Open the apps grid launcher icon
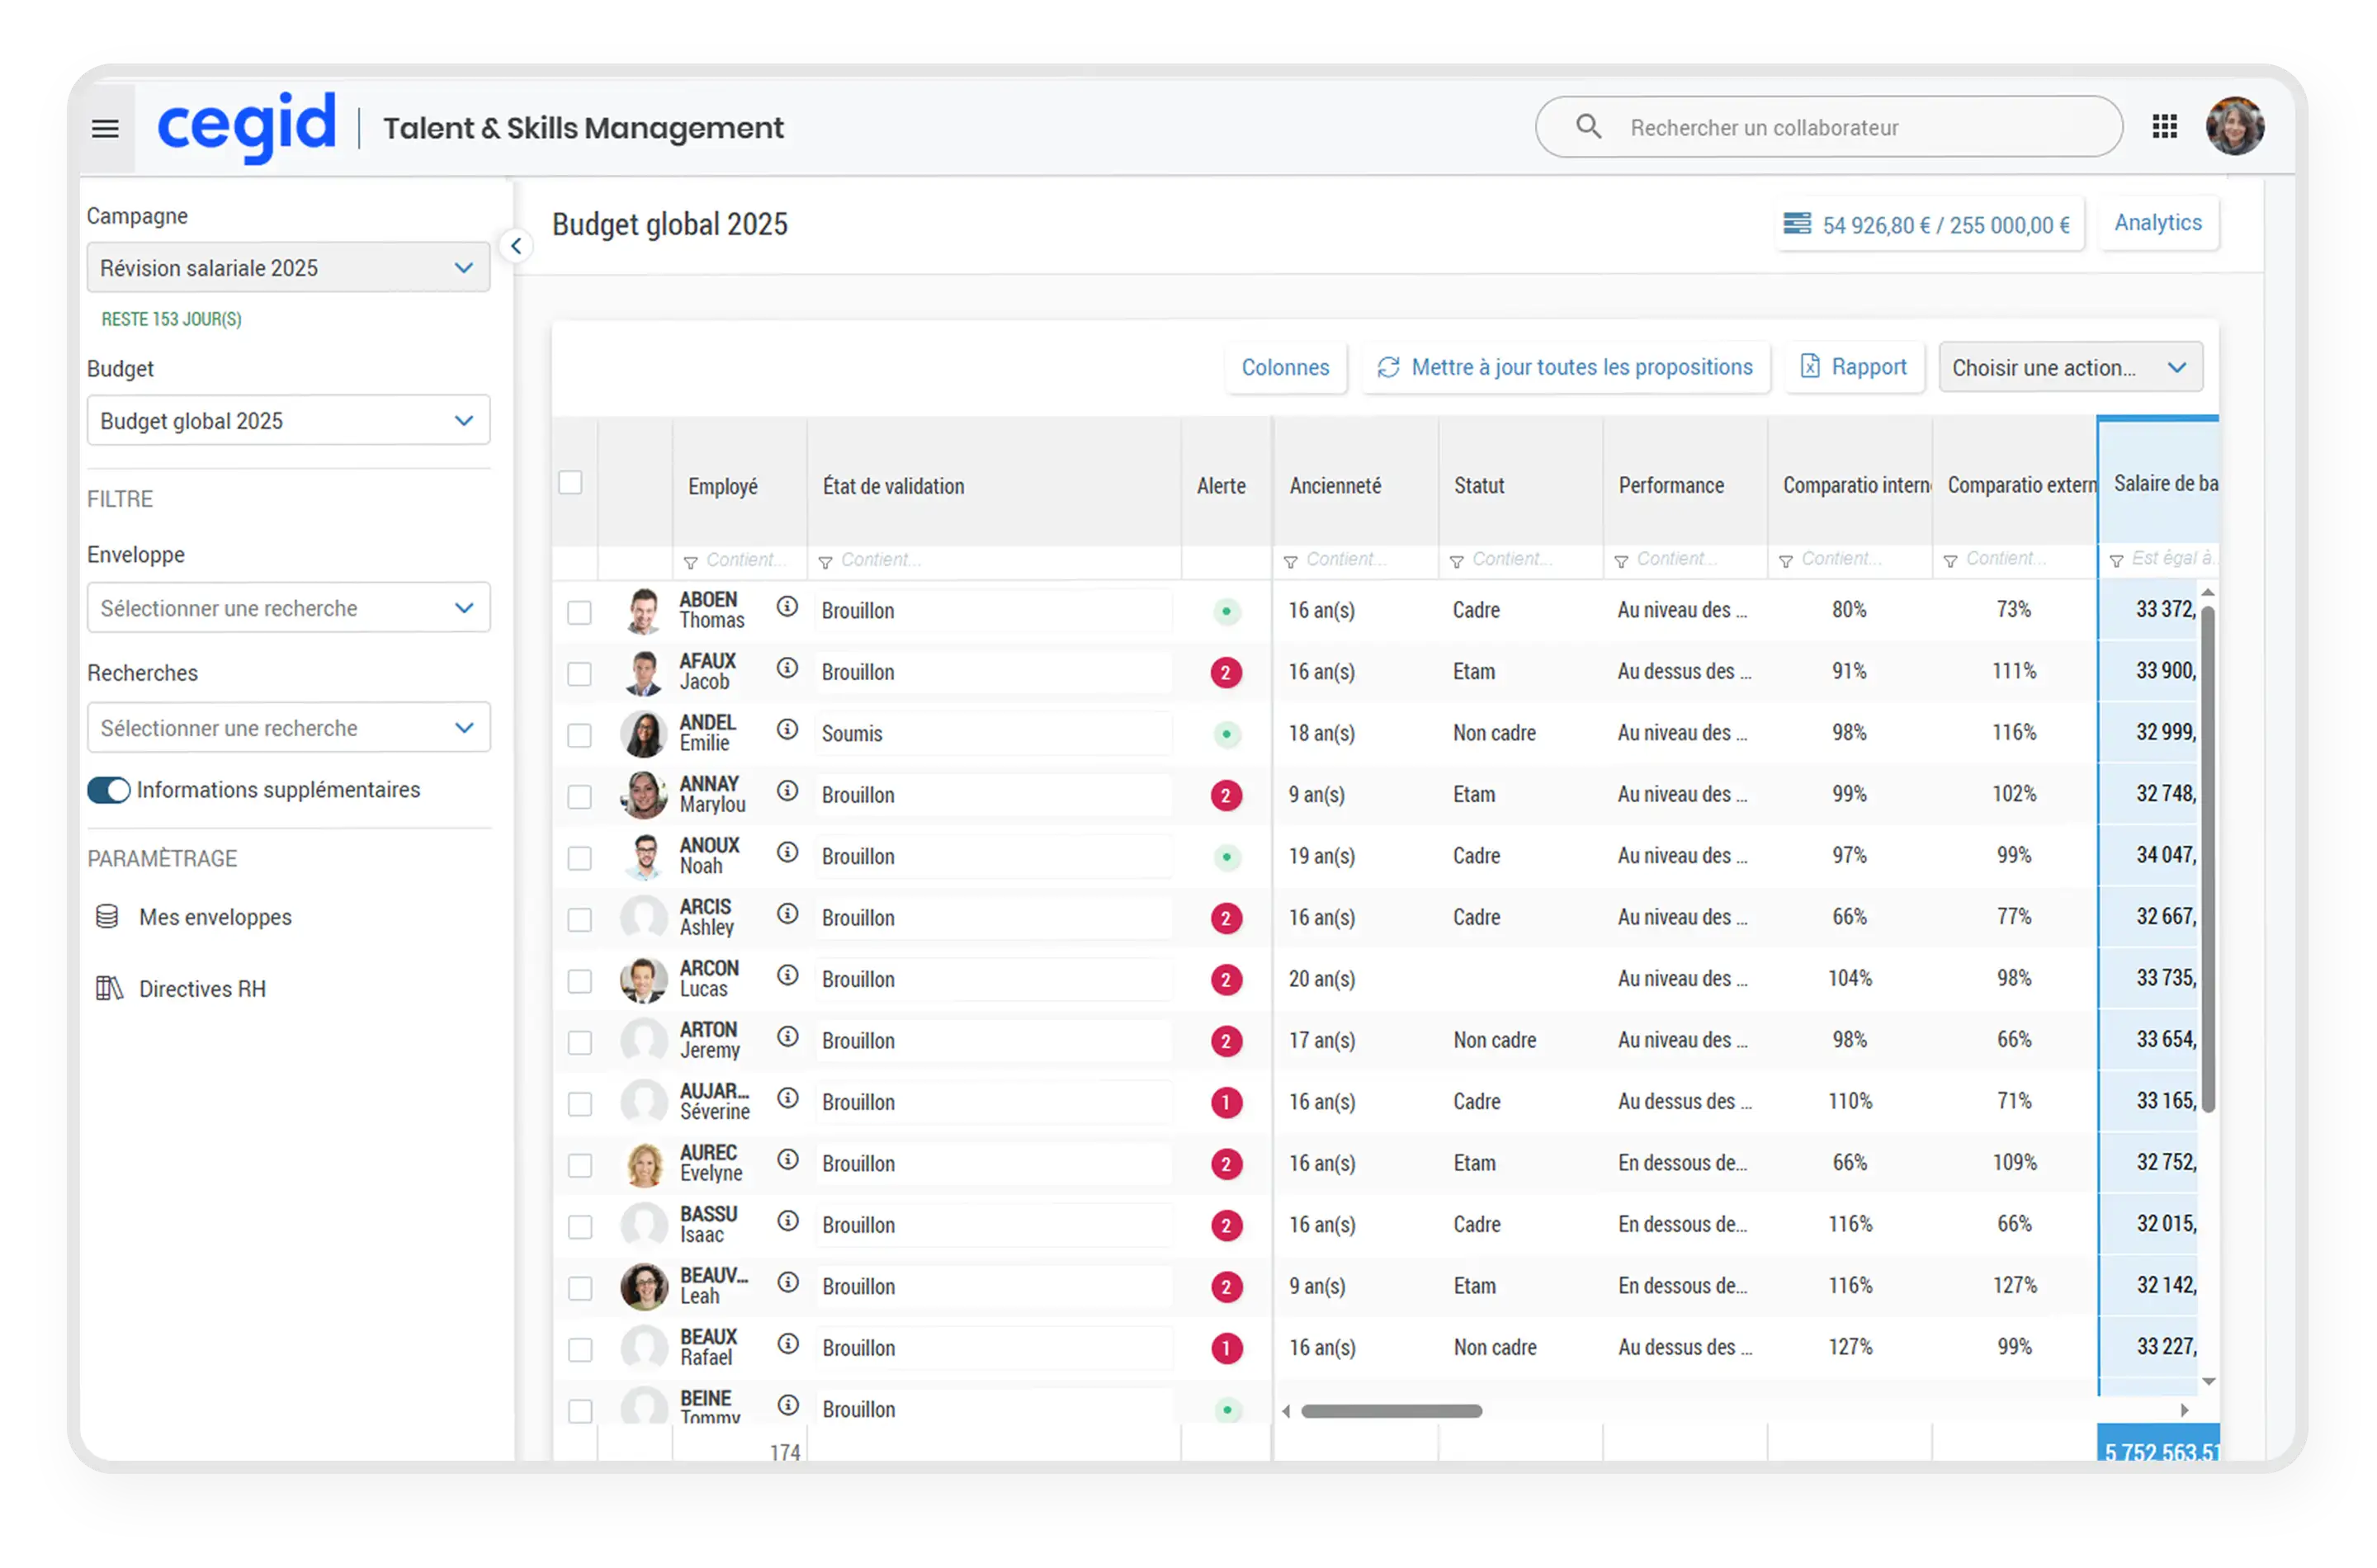This screenshot has height=1568, width=2377. tap(2164, 127)
